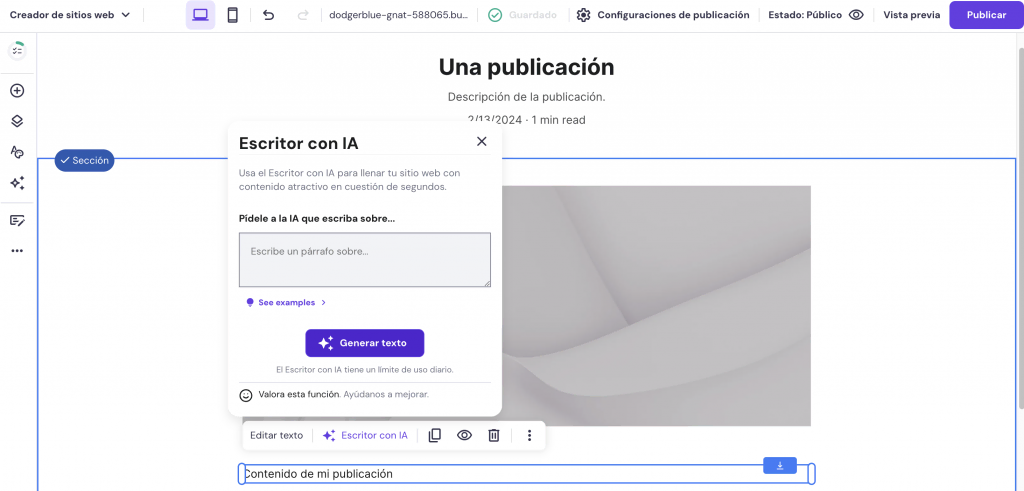Delete the text element with trash icon
The image size is (1024, 491).
point(494,436)
